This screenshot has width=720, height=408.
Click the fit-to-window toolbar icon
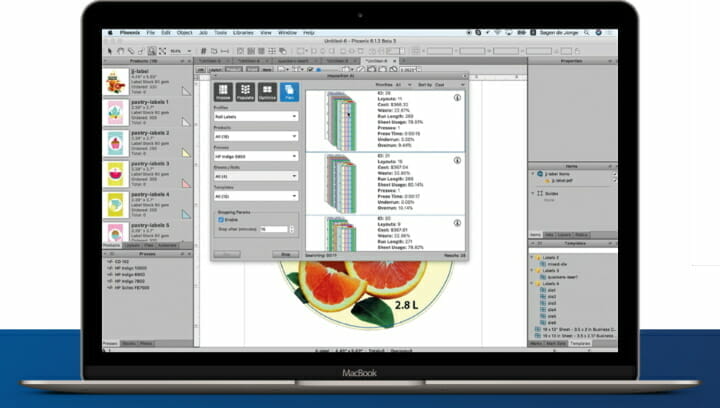(x=162, y=51)
